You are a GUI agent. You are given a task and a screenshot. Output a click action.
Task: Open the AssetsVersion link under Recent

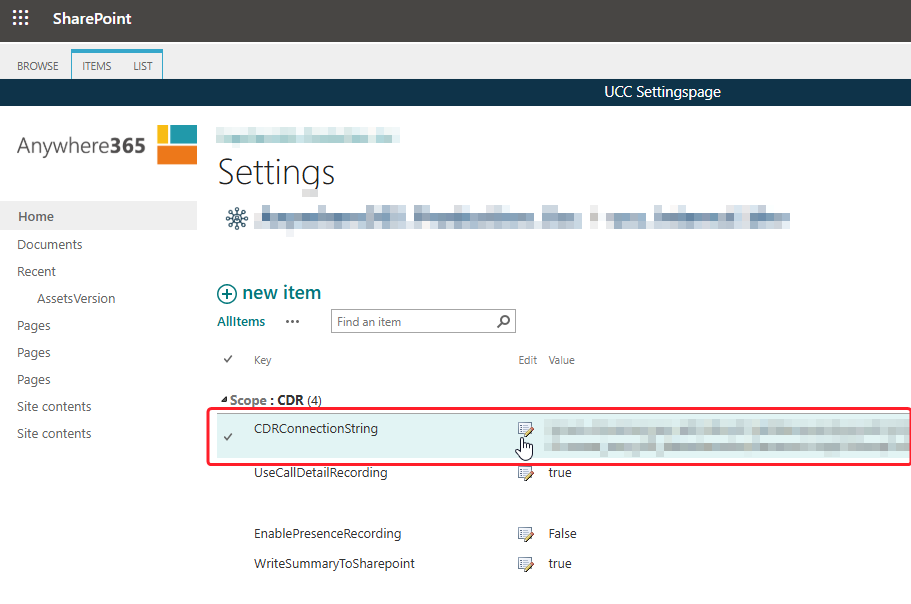76,299
